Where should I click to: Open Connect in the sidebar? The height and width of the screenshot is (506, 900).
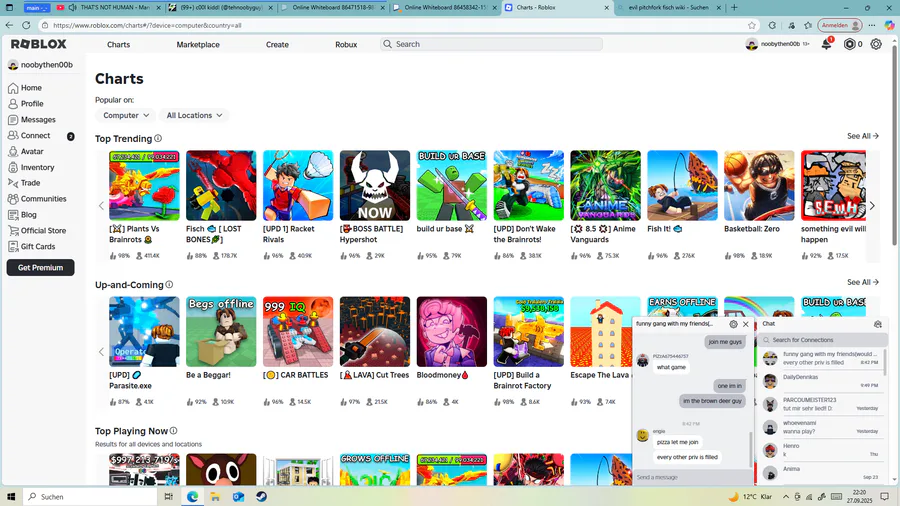(x=36, y=135)
